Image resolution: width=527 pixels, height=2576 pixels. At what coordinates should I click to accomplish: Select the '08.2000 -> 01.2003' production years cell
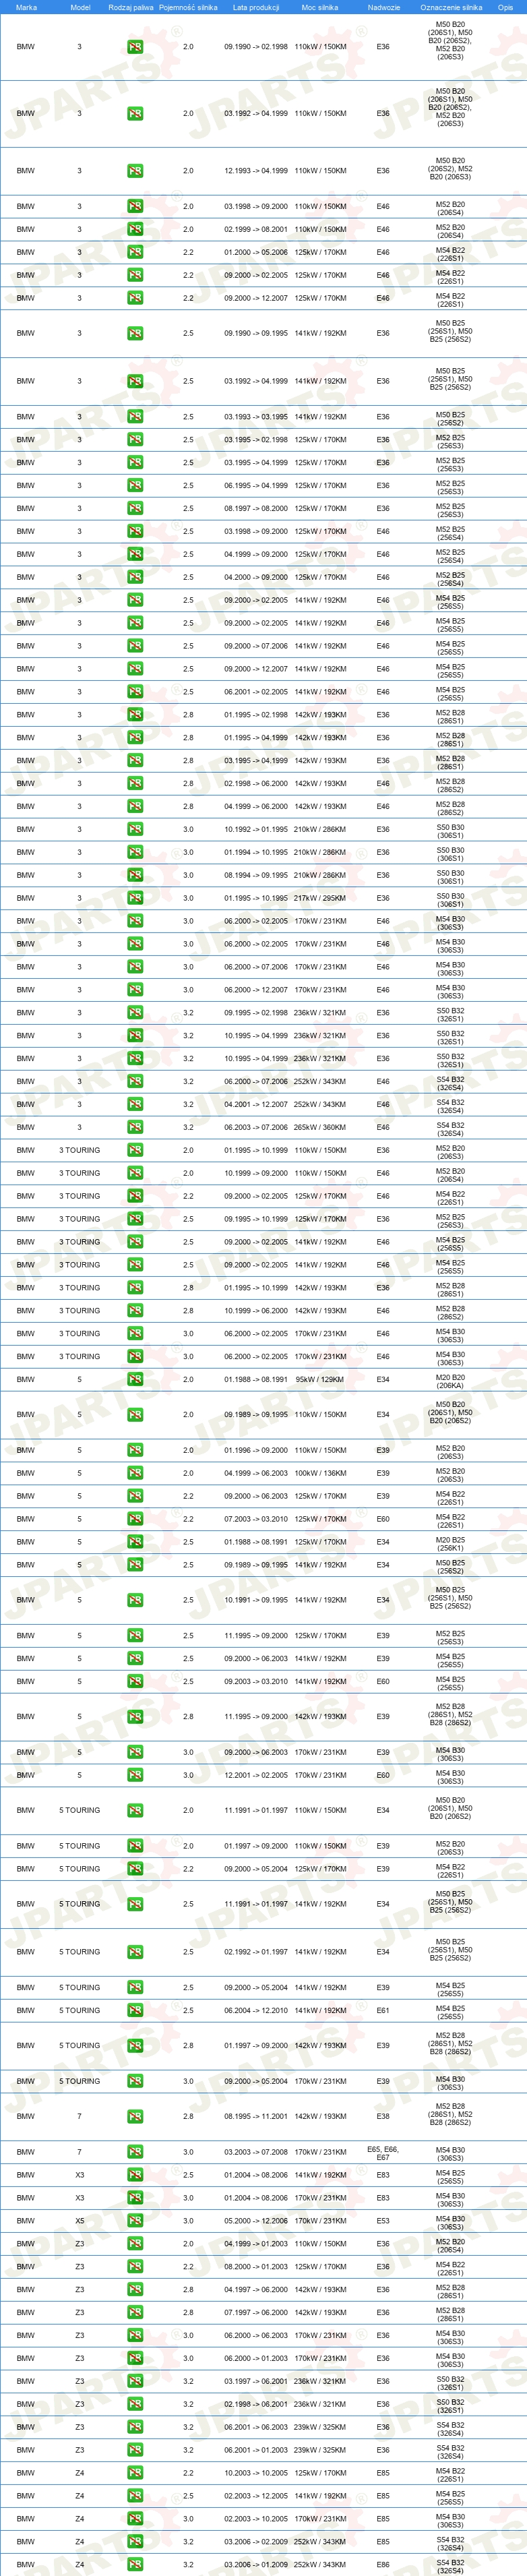[256, 2266]
